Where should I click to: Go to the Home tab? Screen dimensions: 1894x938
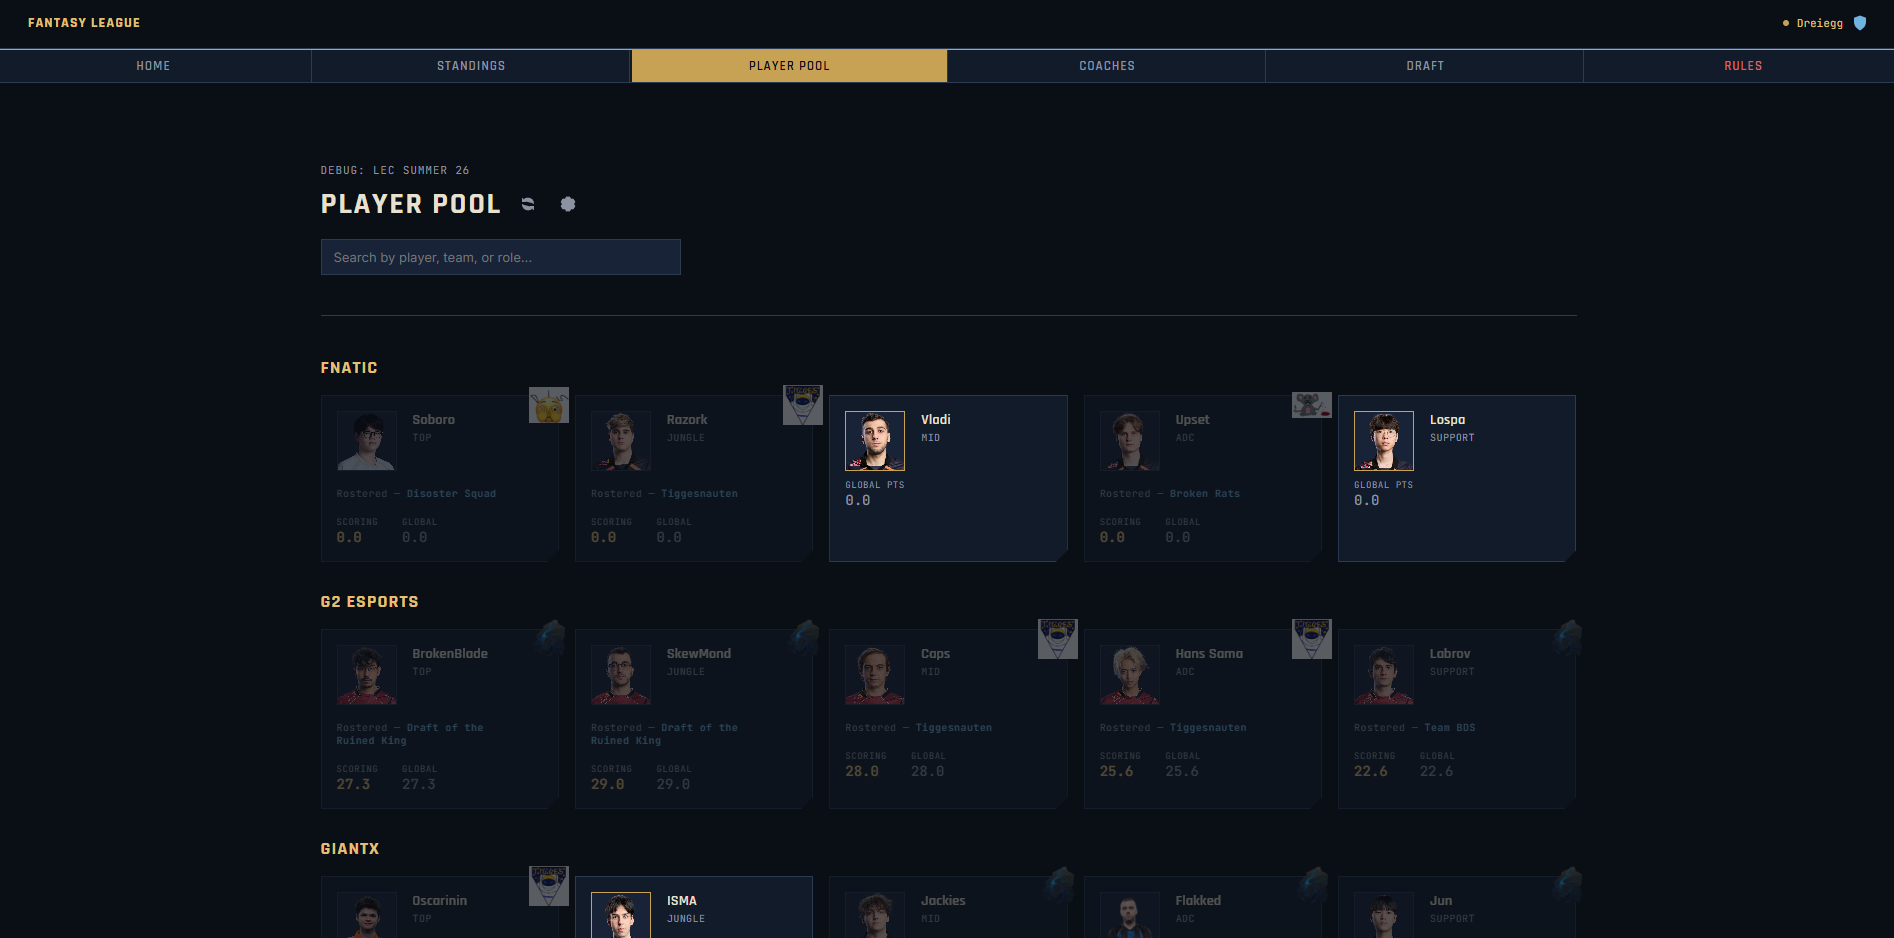(154, 66)
